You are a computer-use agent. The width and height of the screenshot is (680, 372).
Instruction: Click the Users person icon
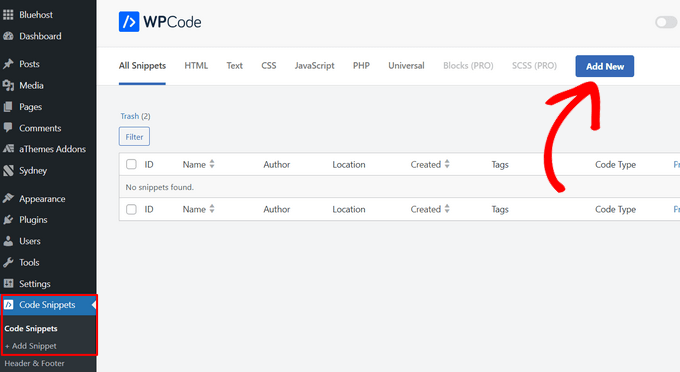pyautogui.click(x=8, y=241)
